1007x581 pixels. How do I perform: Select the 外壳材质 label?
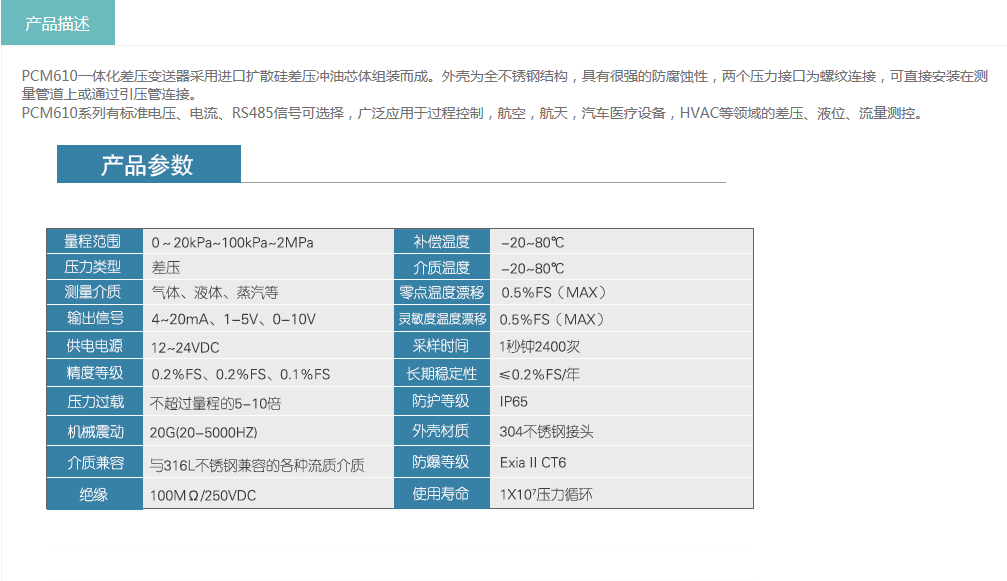(442, 431)
